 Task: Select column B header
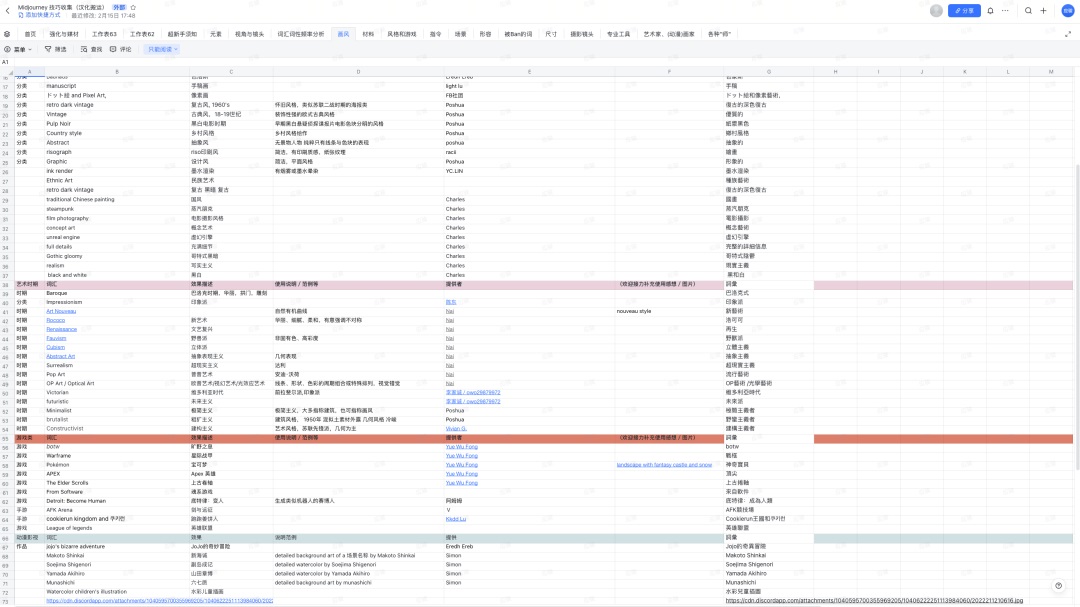[x=117, y=72]
